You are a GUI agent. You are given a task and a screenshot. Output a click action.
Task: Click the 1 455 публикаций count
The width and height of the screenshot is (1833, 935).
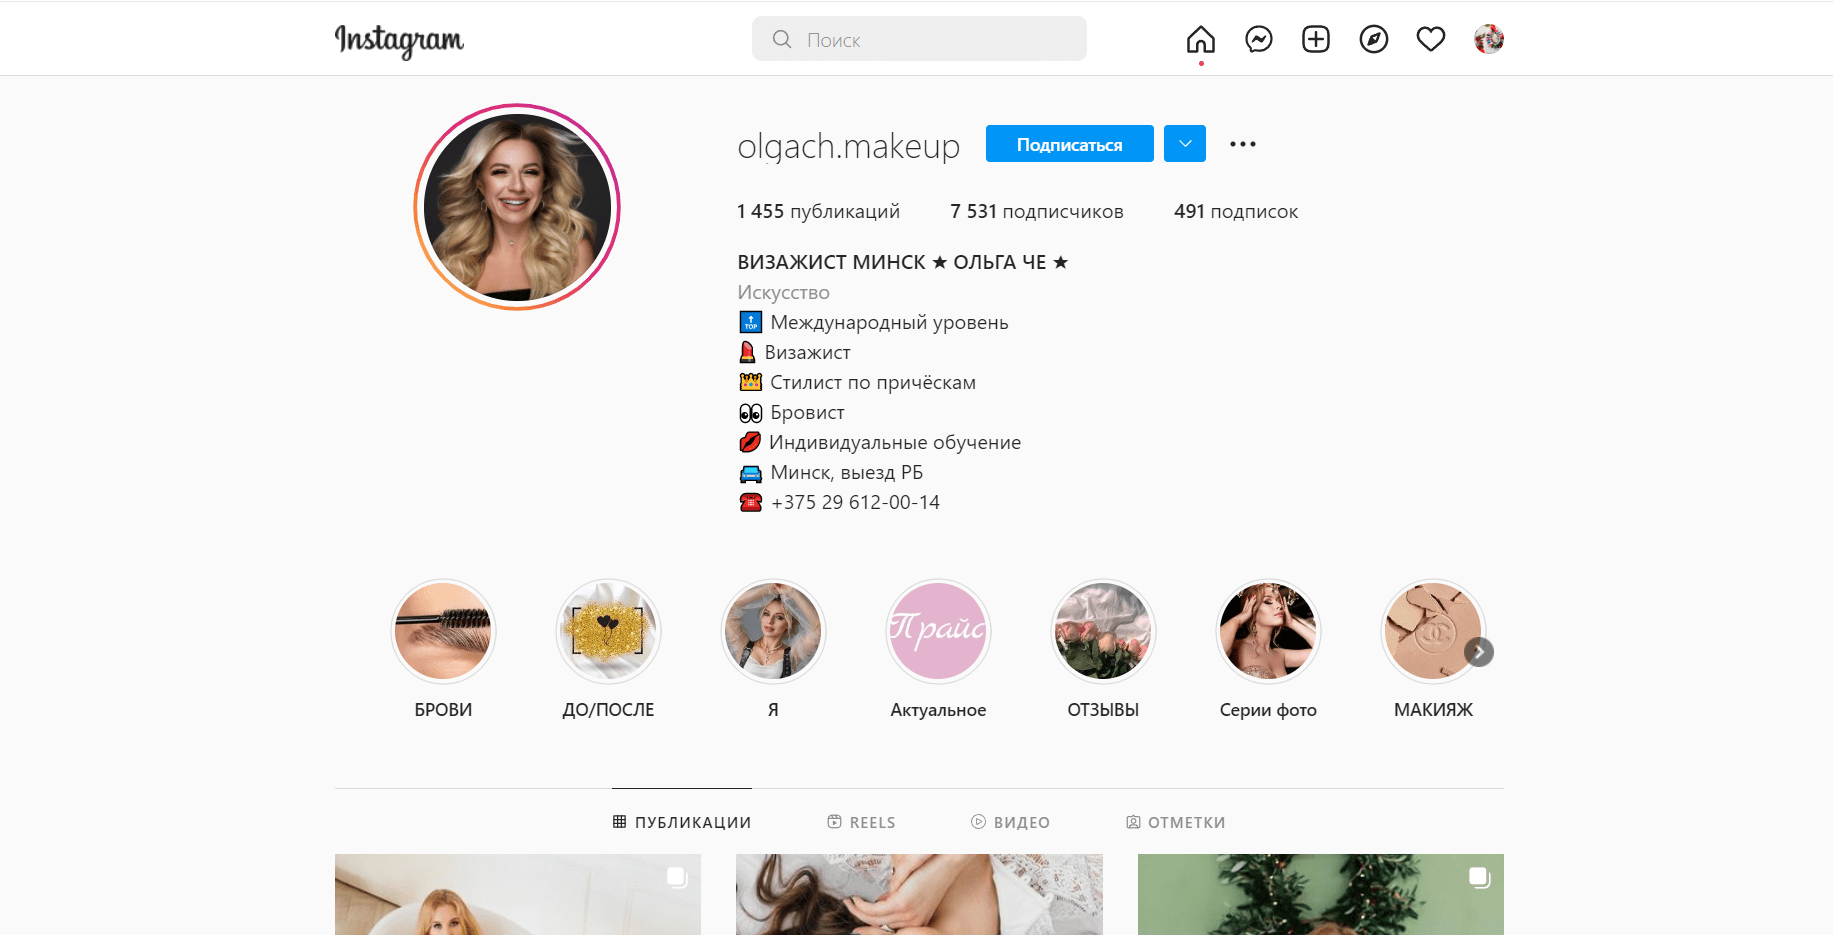pos(818,211)
